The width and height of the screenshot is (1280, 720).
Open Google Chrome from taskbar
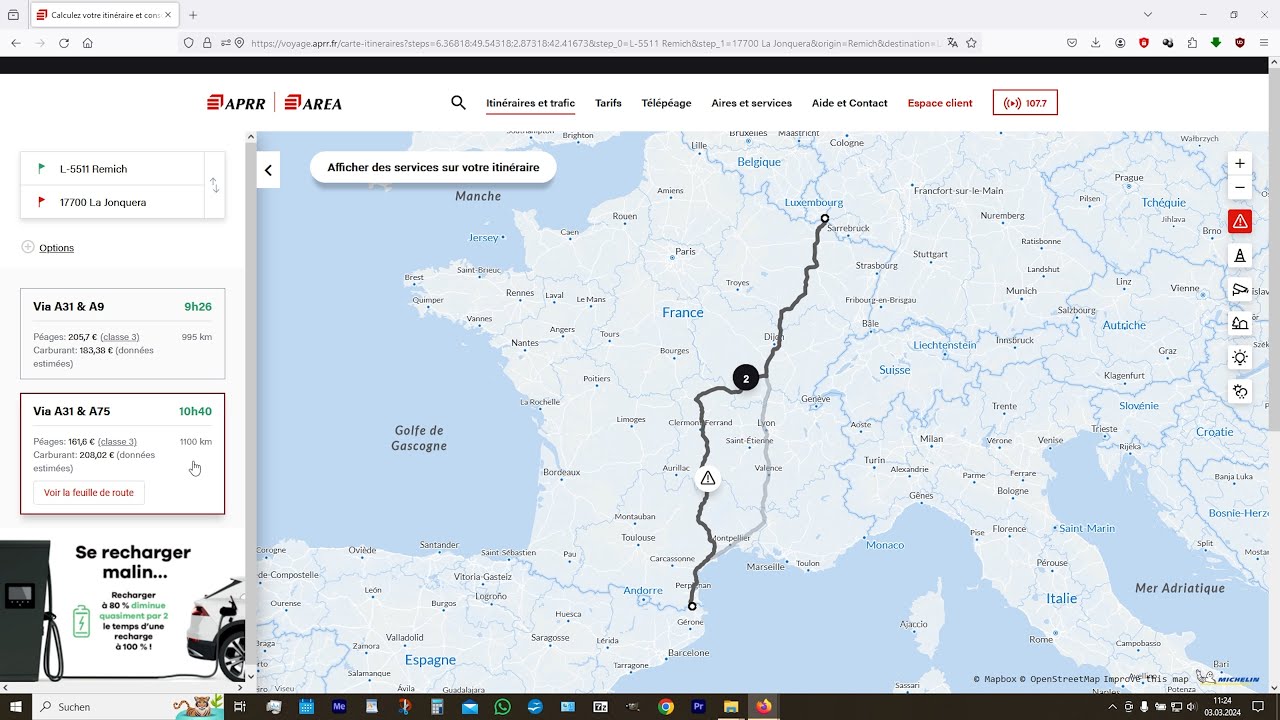click(666, 707)
